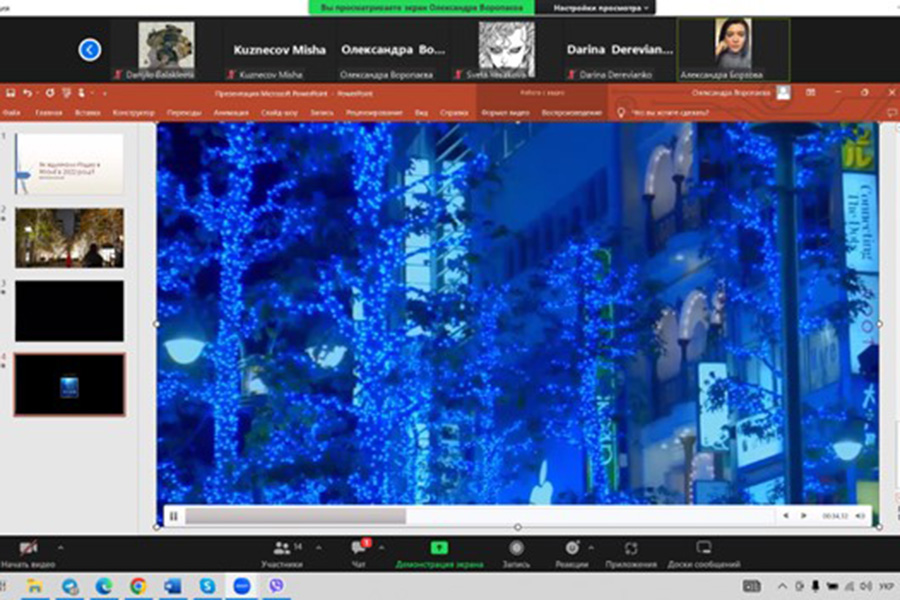900x600 pixels.
Task: Open the Участники panel
Action: pyautogui.click(x=282, y=554)
